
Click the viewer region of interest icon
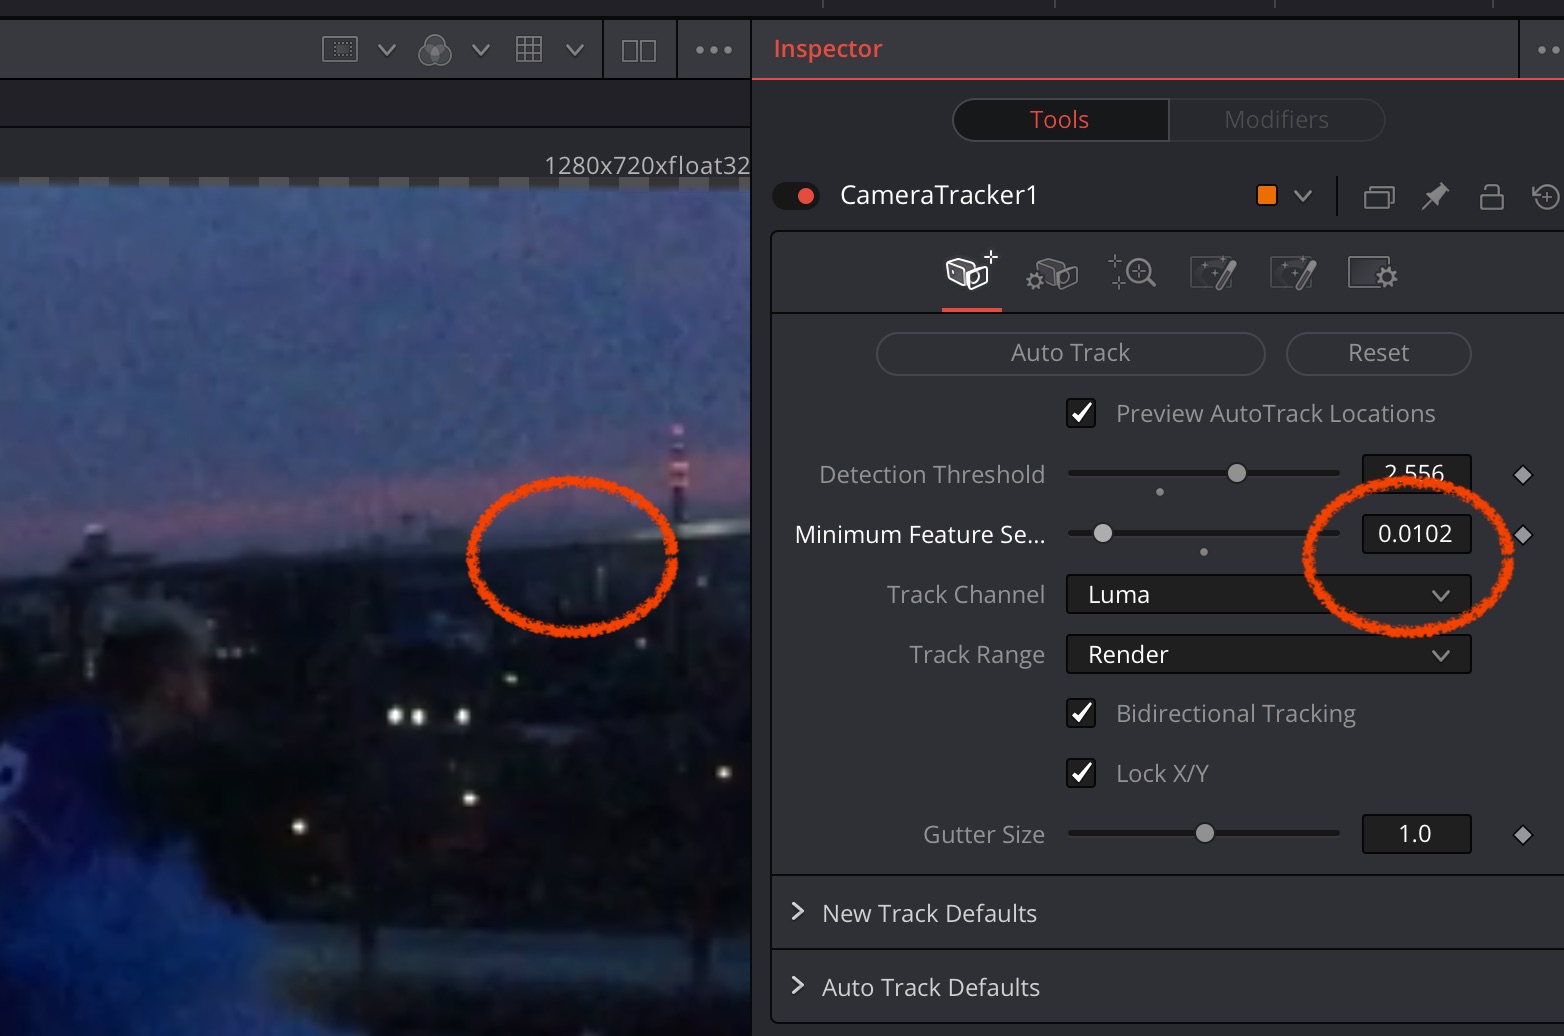coord(340,49)
